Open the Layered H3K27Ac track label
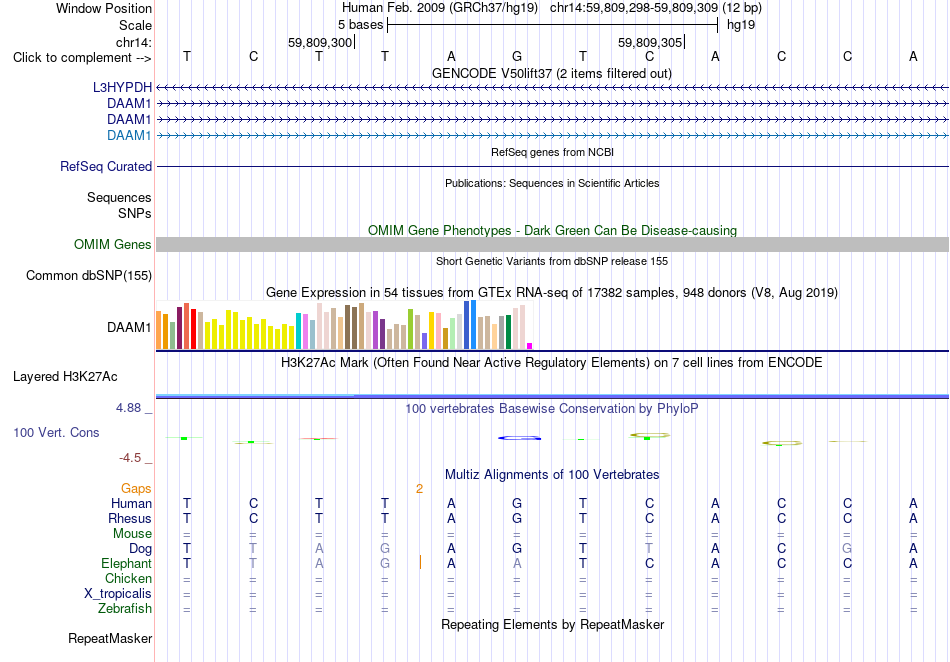Viewport: 950px width, 662px height. click(65, 377)
